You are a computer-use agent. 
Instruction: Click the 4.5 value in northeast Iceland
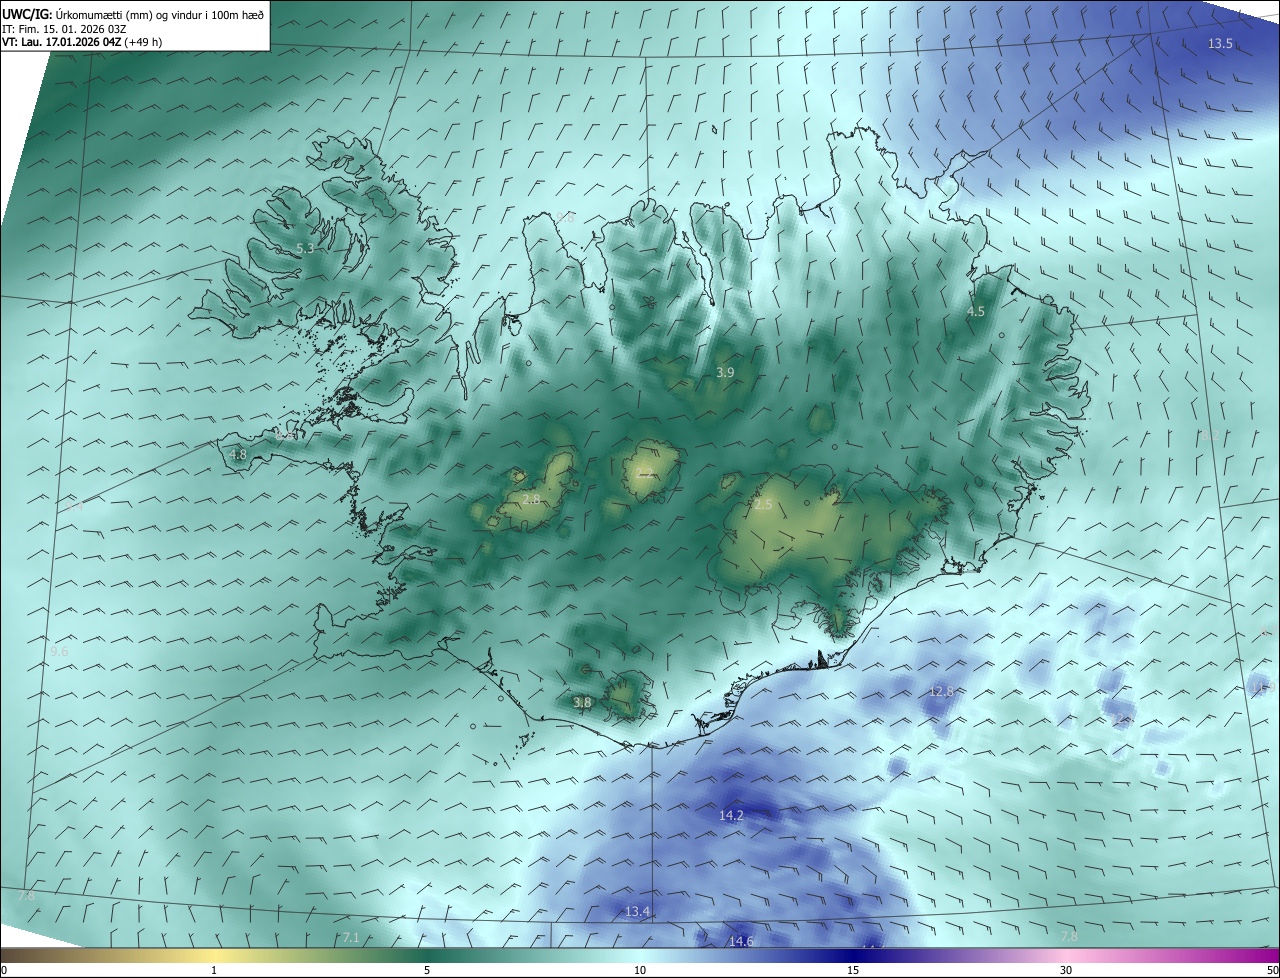(x=975, y=312)
